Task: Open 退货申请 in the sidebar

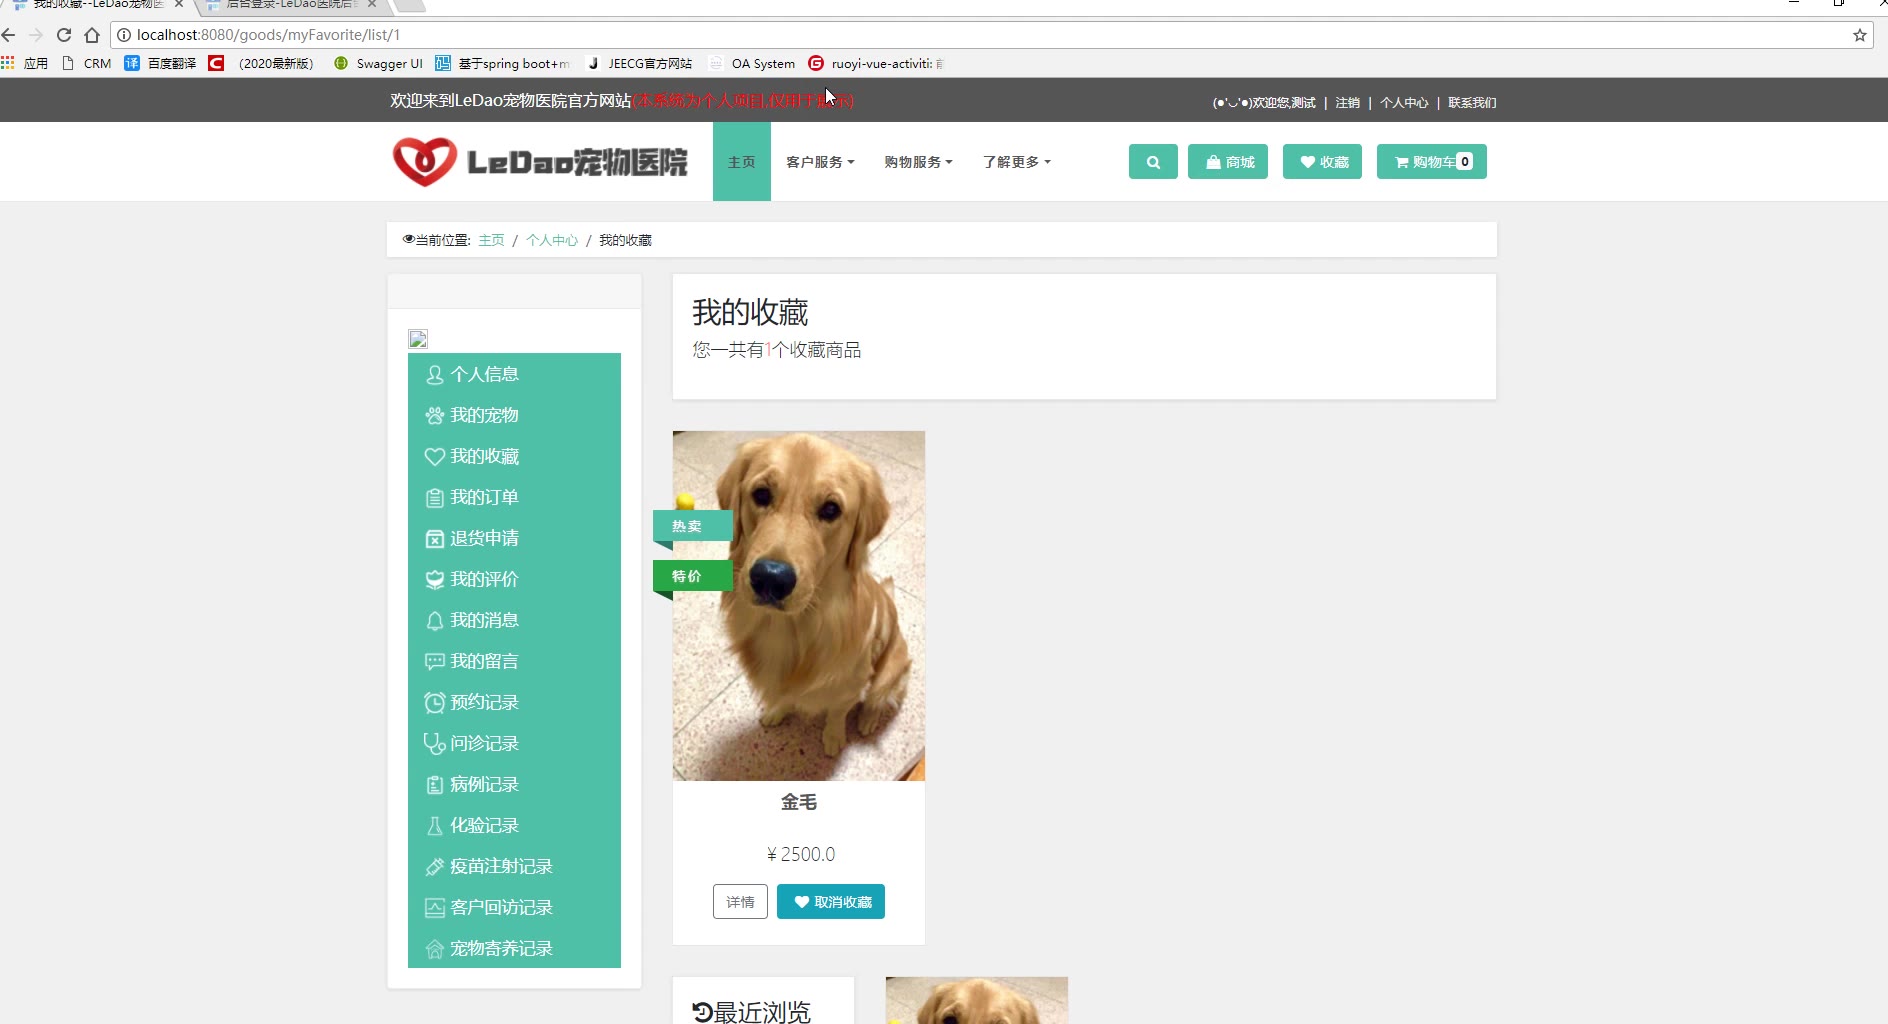Action: click(514, 538)
